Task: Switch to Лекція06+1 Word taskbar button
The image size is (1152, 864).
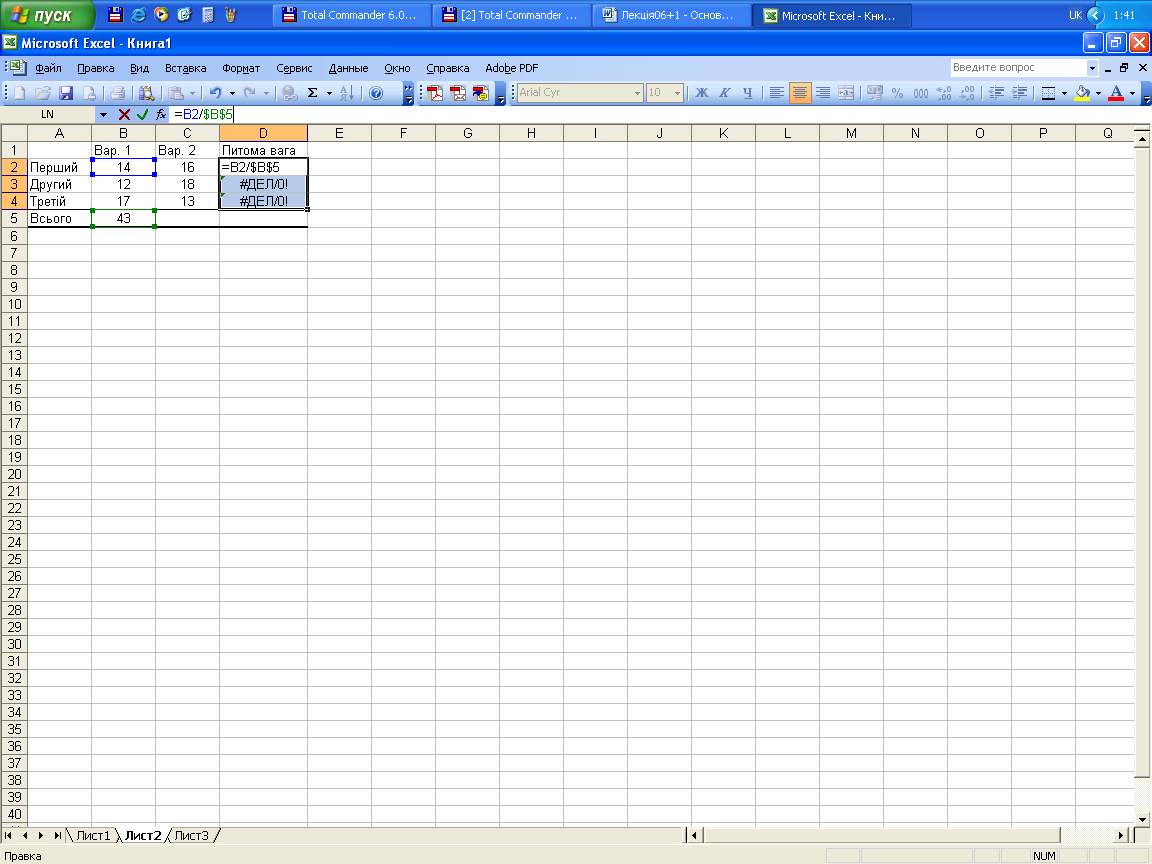Action: click(x=671, y=15)
